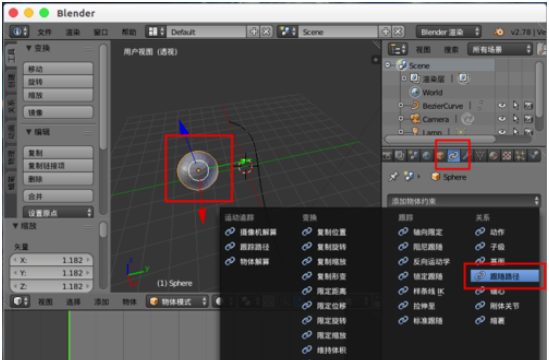
Task: Open the World properties tab (globe icon)
Action: point(426,155)
